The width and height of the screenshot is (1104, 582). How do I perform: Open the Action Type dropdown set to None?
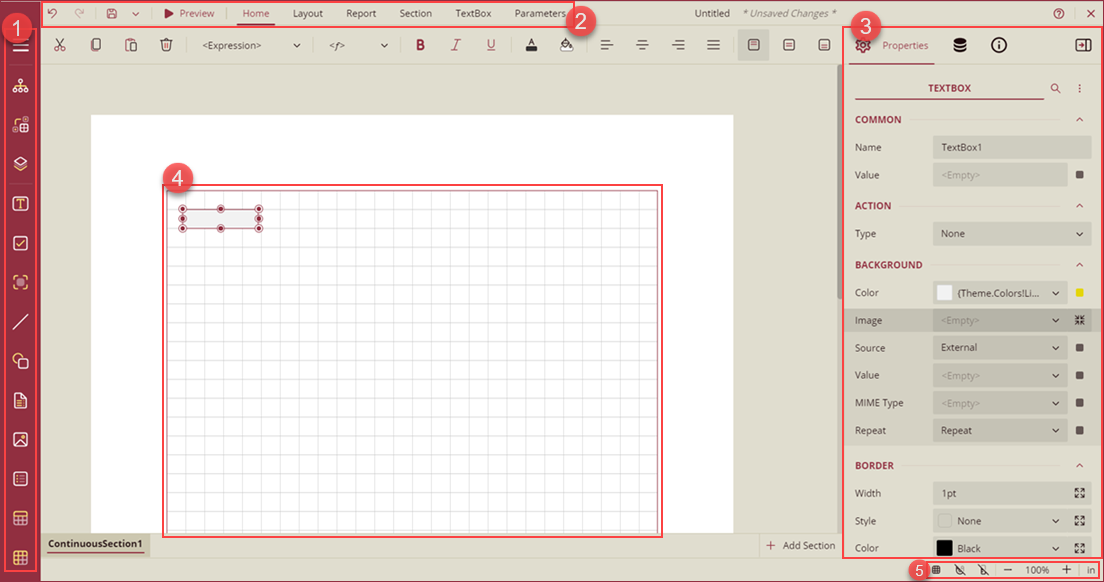(1012, 234)
